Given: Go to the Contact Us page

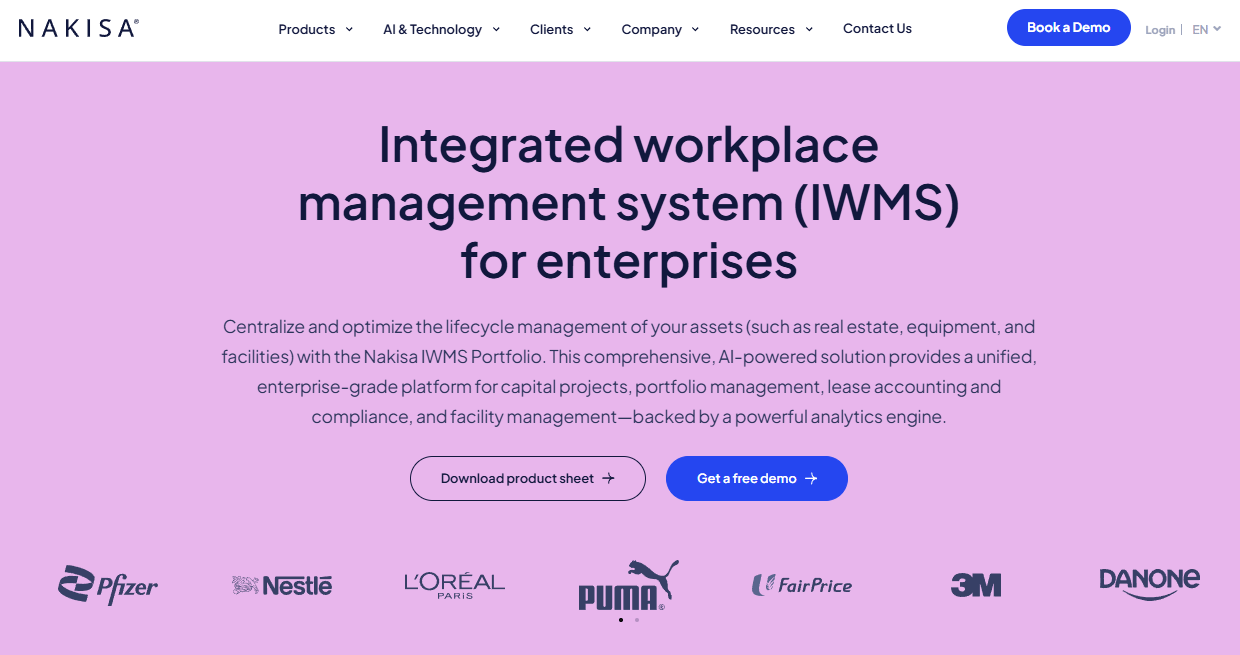Looking at the screenshot, I should coord(877,28).
